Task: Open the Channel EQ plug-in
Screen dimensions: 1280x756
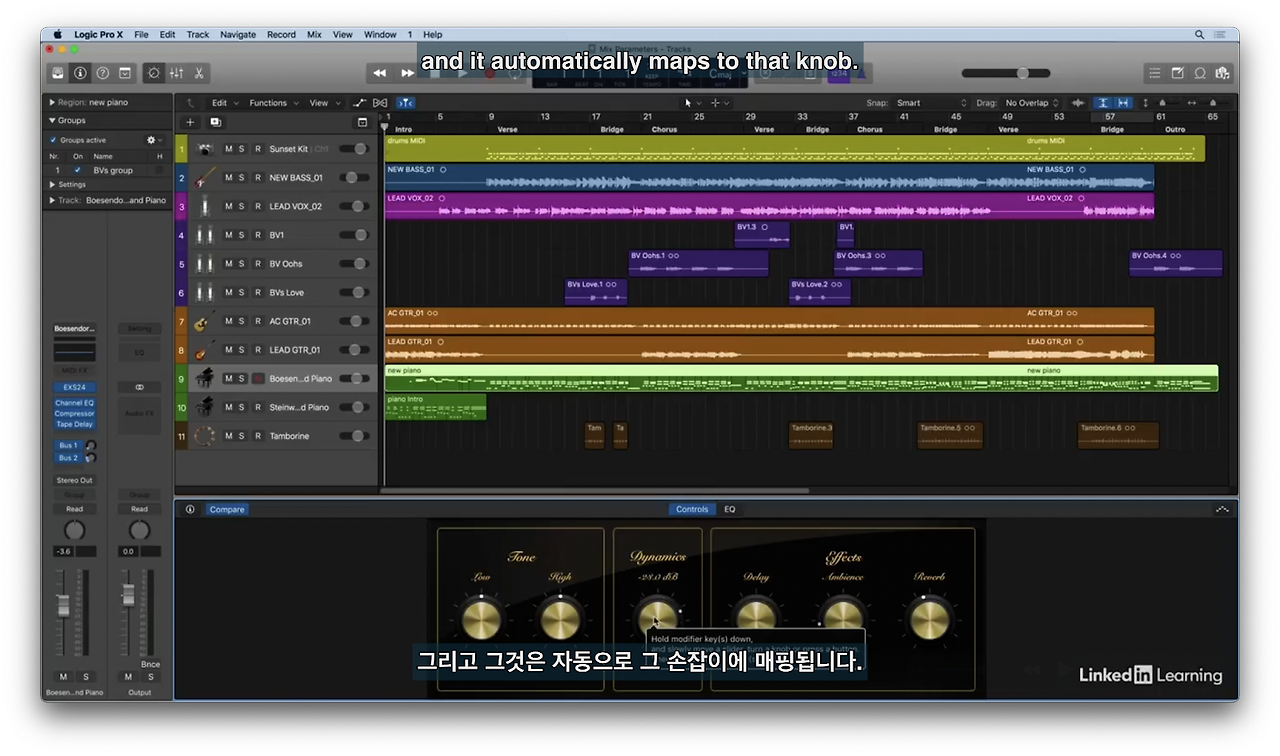Action: tap(75, 403)
